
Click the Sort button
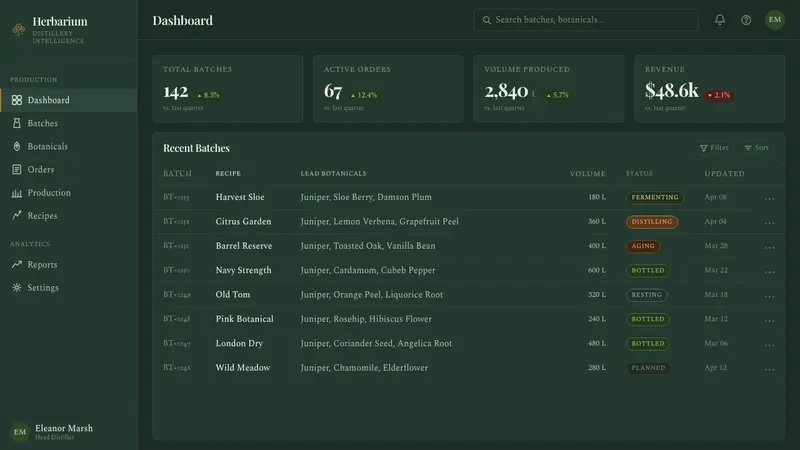[x=756, y=148]
